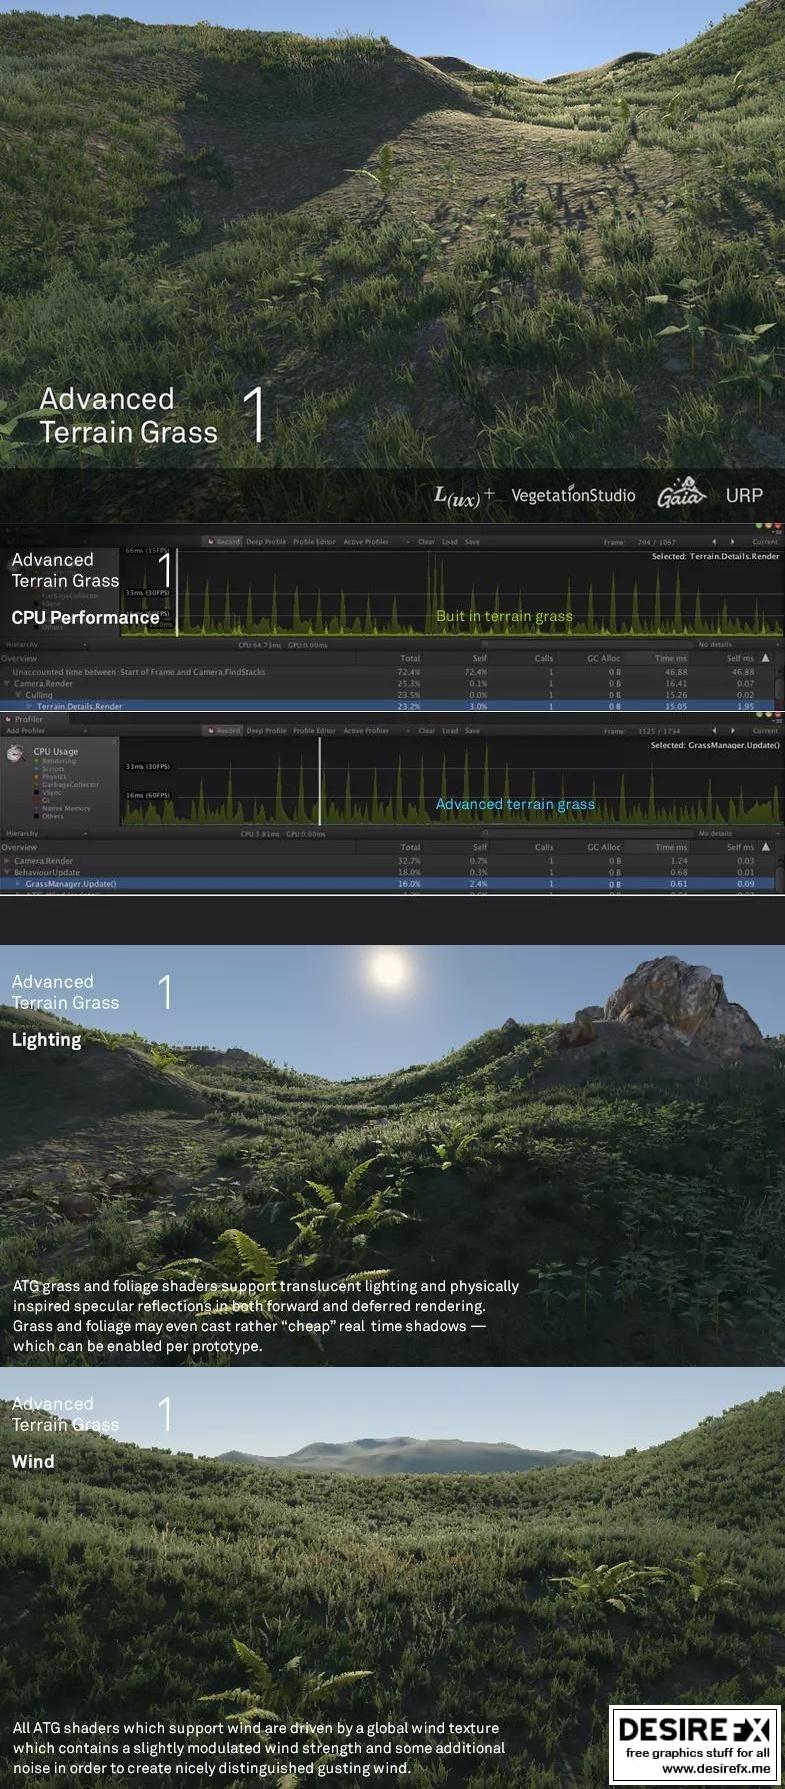This screenshot has height=1789, width=785.
Task: Enable Deep Profile in built-in grass profiler
Action: [x=267, y=542]
